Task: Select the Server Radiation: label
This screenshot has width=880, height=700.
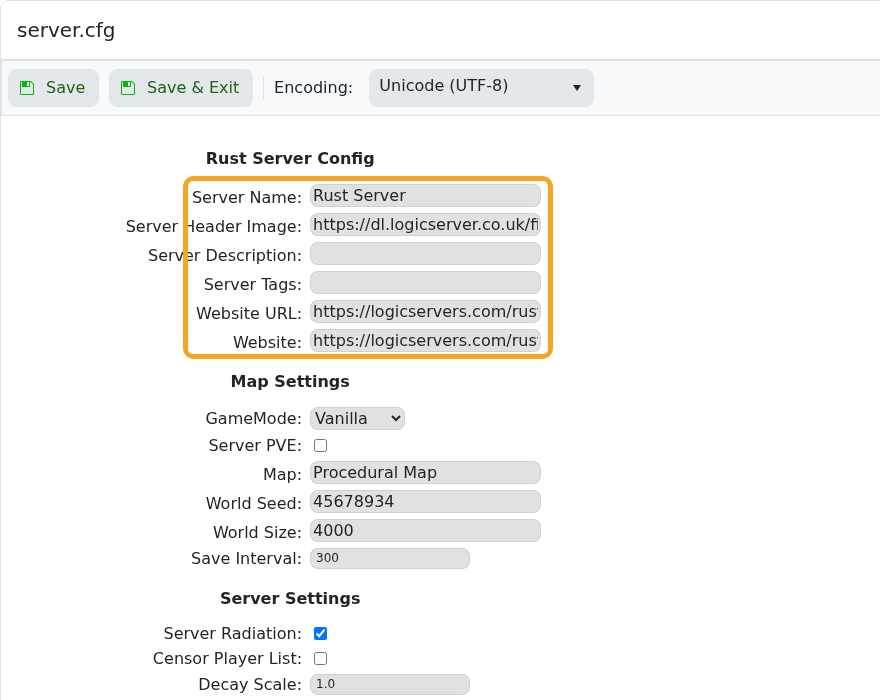Action: coord(233,633)
